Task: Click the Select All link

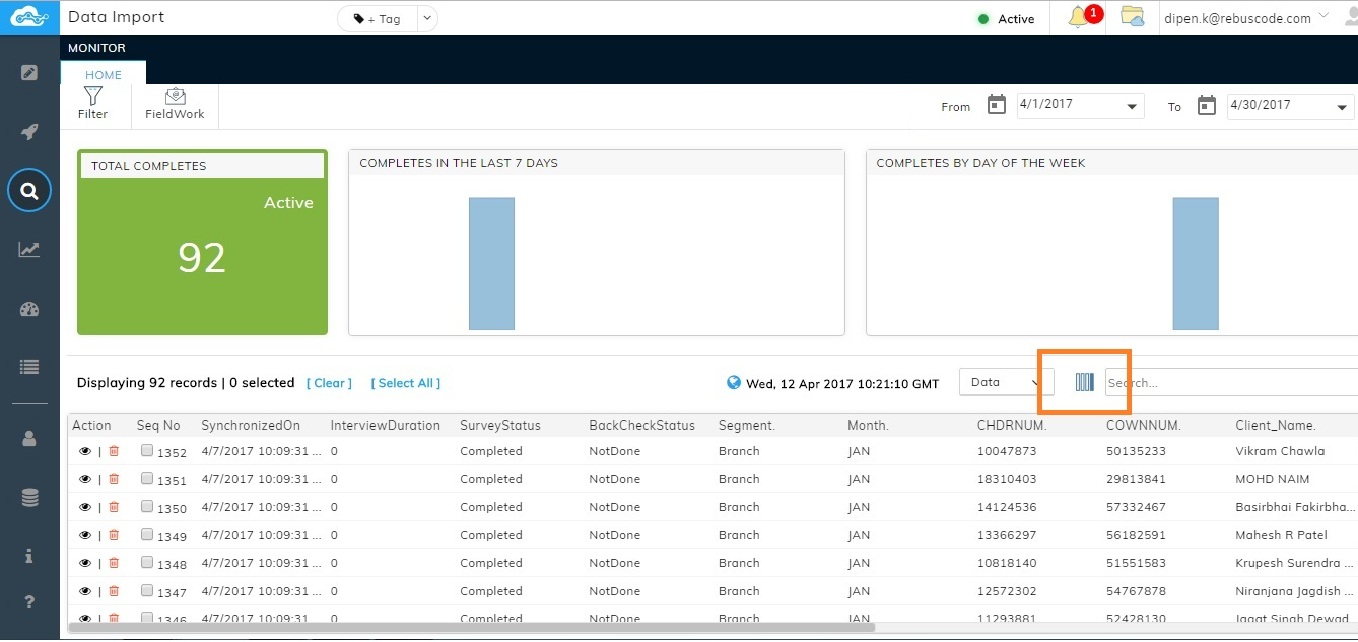Action: (x=405, y=383)
